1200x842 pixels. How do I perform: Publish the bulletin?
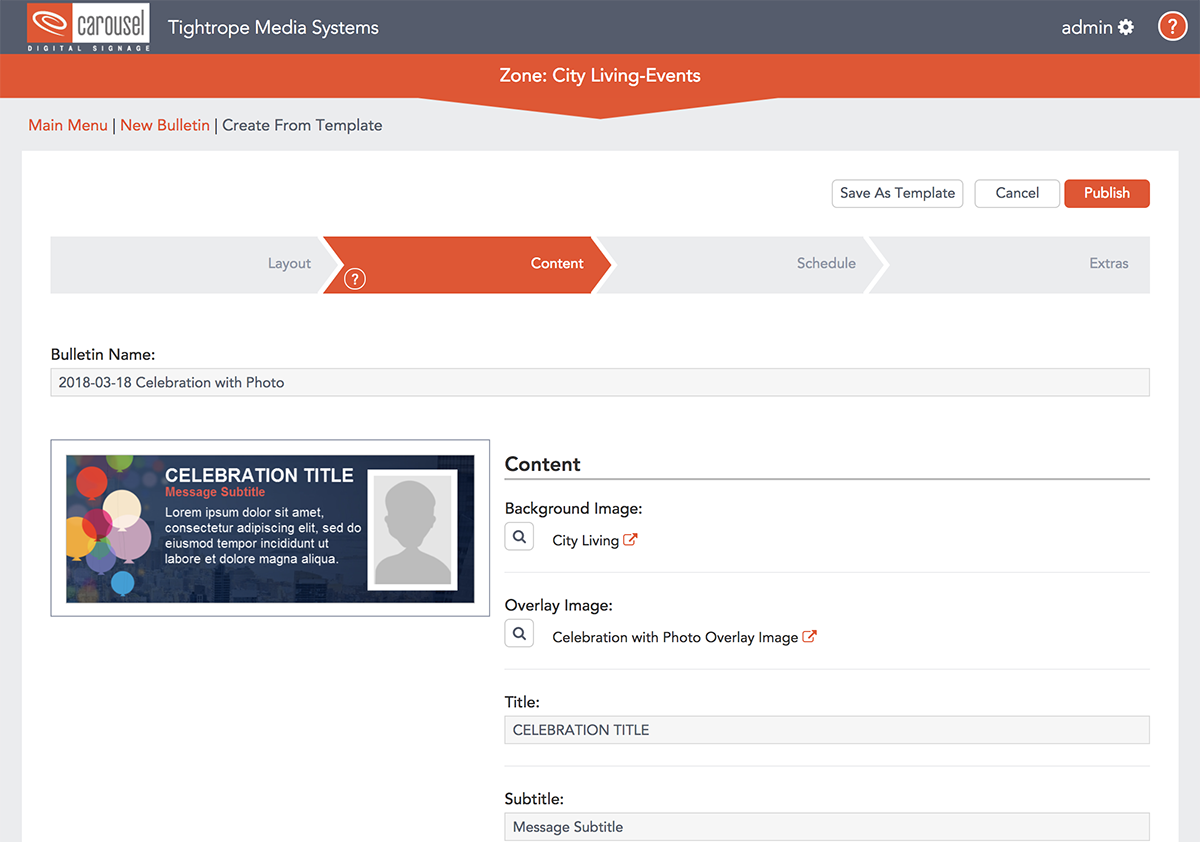coord(1107,193)
